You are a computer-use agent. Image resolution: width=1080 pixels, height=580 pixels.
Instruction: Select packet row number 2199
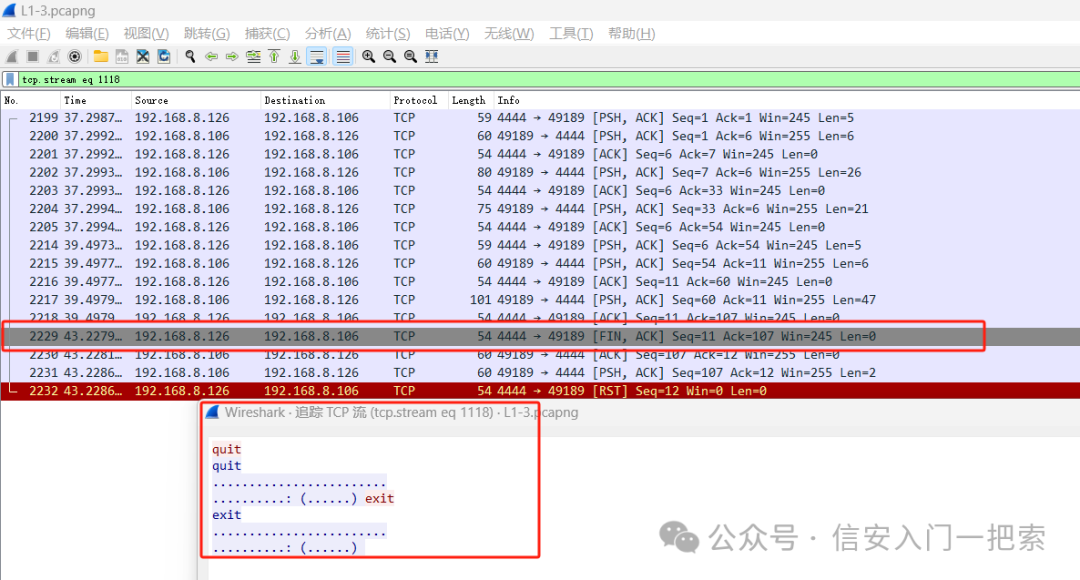pyautogui.click(x=540, y=118)
